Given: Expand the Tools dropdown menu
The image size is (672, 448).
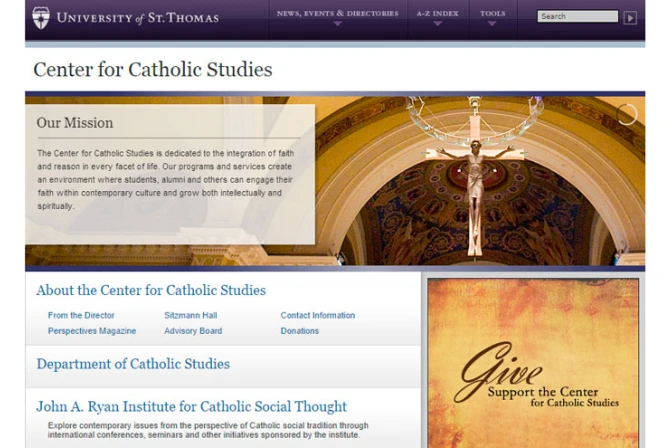Looking at the screenshot, I should tap(492, 17).
